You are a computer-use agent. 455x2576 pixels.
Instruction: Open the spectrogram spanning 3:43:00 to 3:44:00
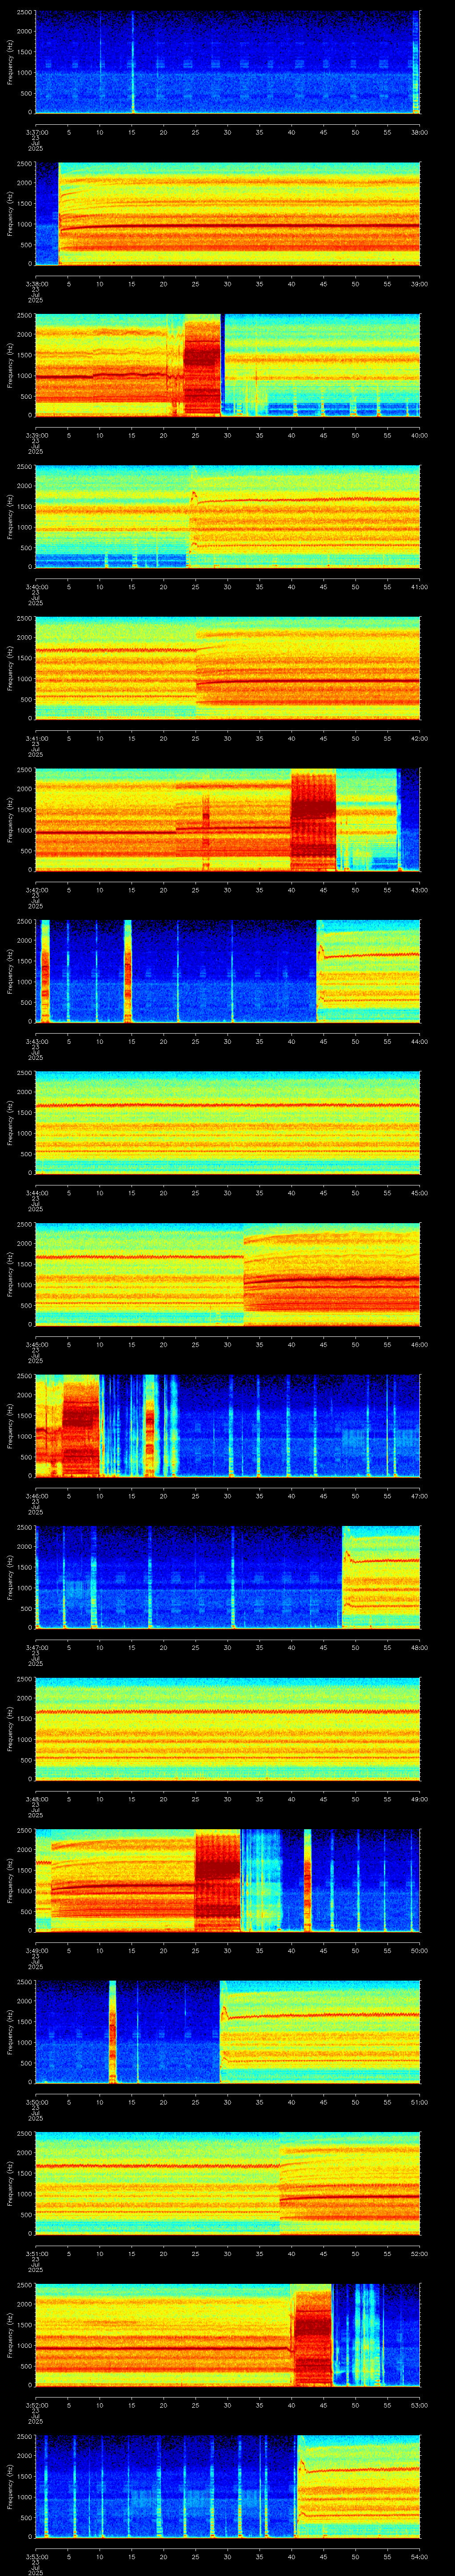227,971
